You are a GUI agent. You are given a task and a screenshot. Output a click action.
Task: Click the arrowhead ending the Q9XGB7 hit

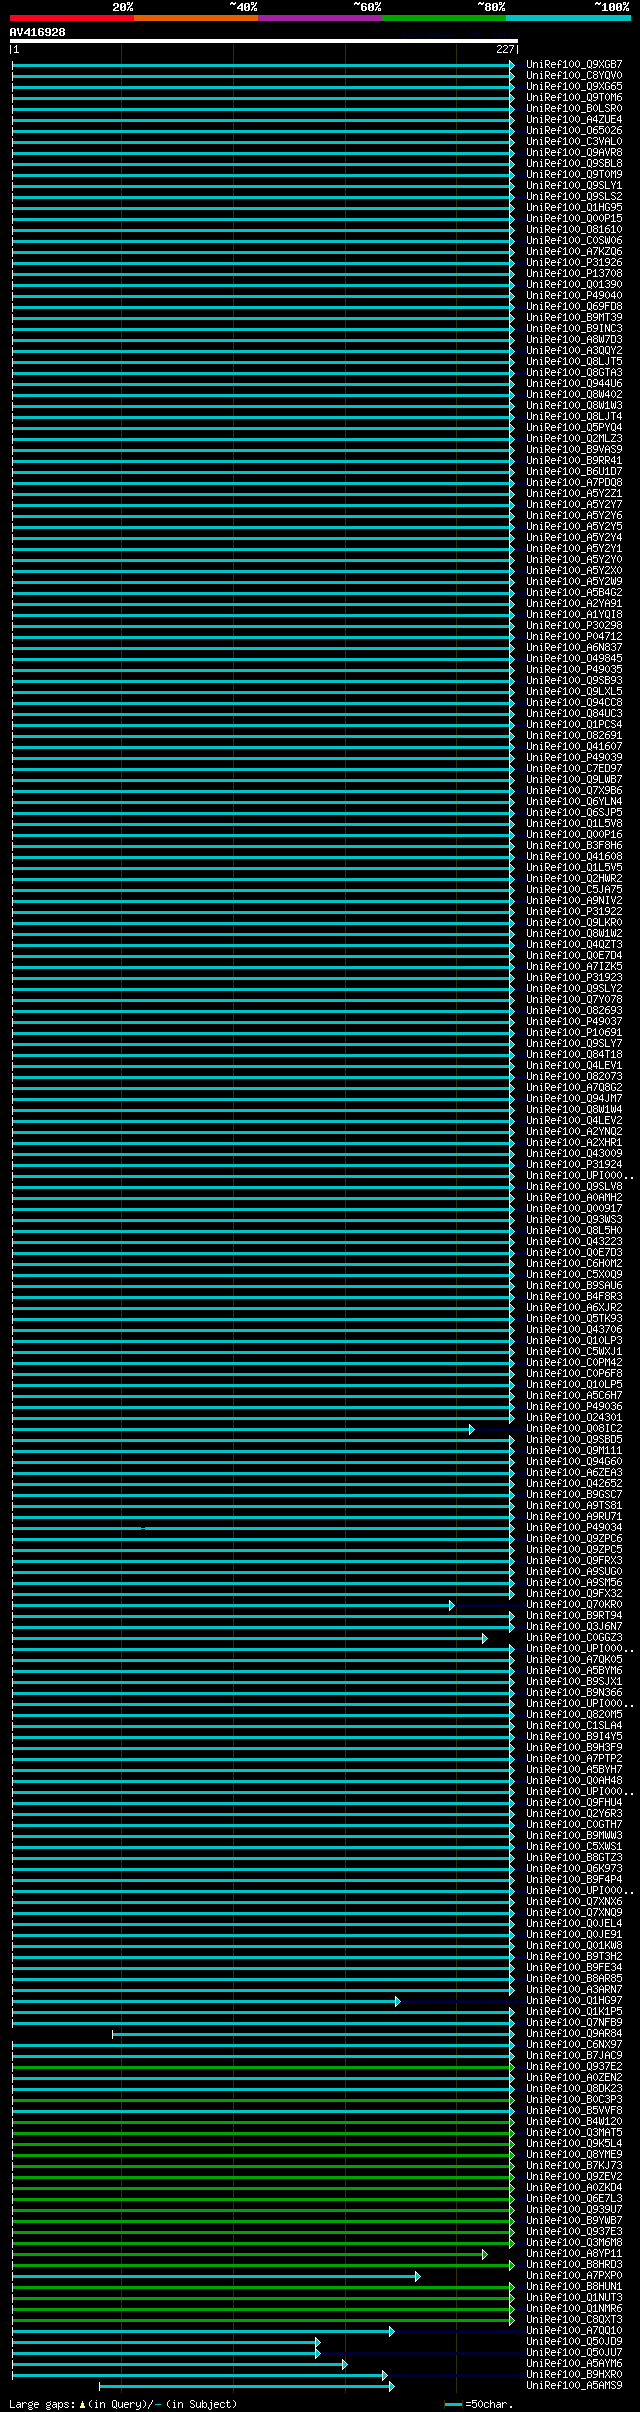point(512,65)
